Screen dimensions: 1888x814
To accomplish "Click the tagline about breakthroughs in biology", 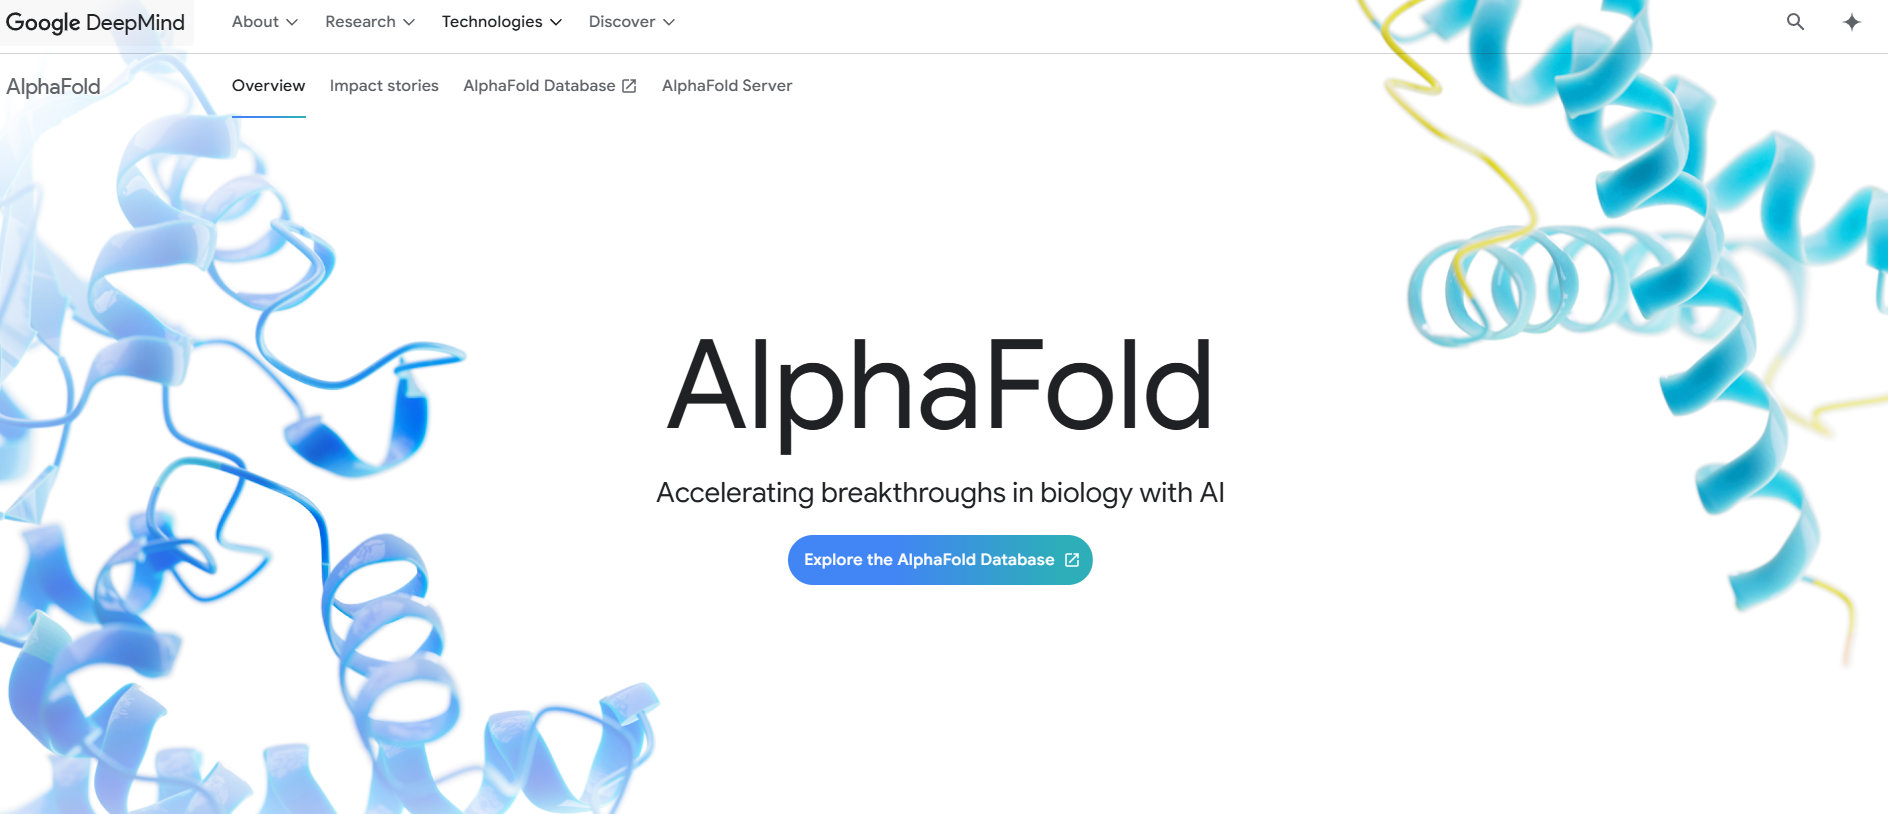I will [x=940, y=492].
